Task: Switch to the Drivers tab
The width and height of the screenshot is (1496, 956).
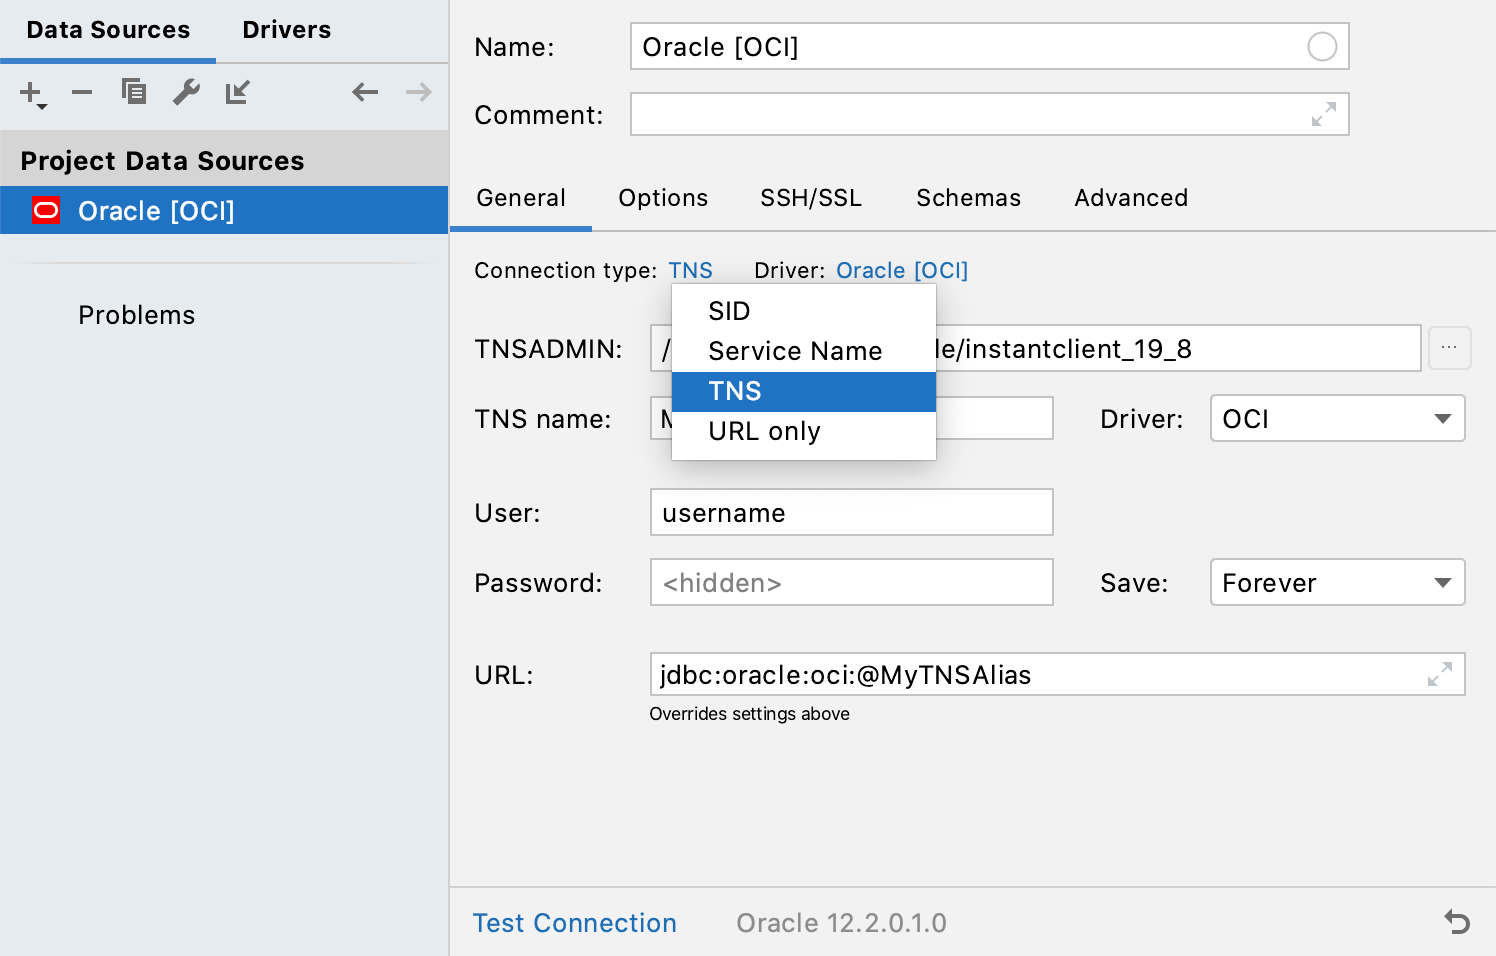Action: pyautogui.click(x=286, y=29)
